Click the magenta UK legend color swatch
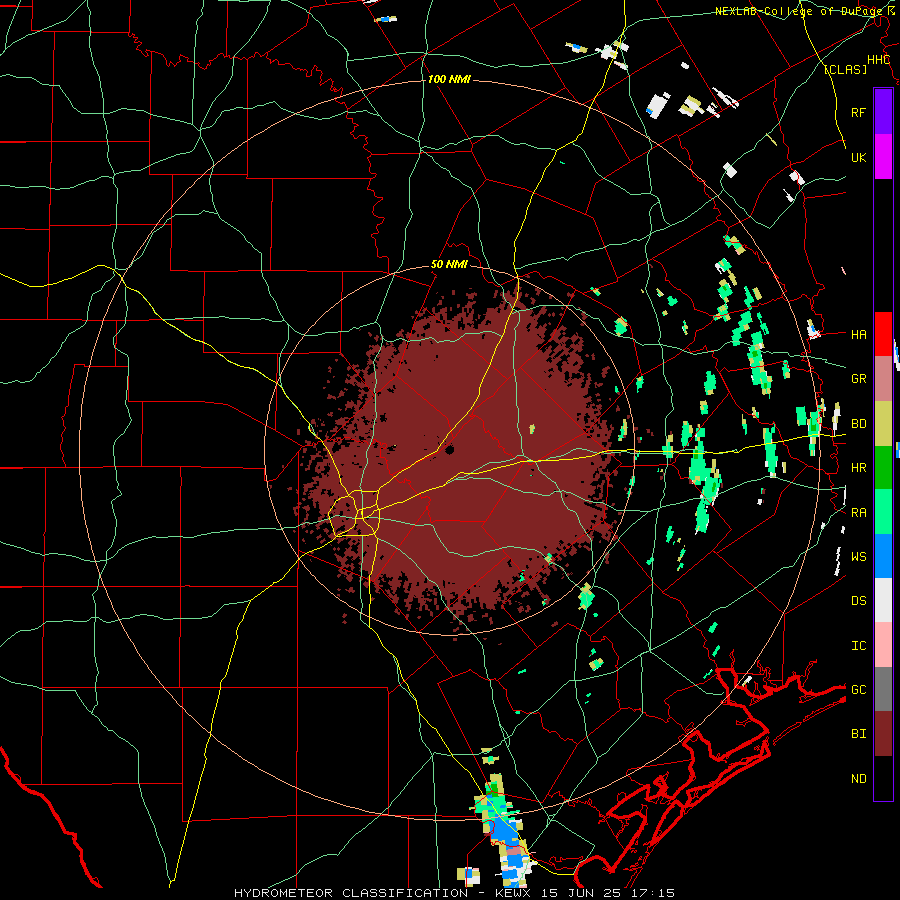This screenshot has height=900, width=900. [883, 157]
